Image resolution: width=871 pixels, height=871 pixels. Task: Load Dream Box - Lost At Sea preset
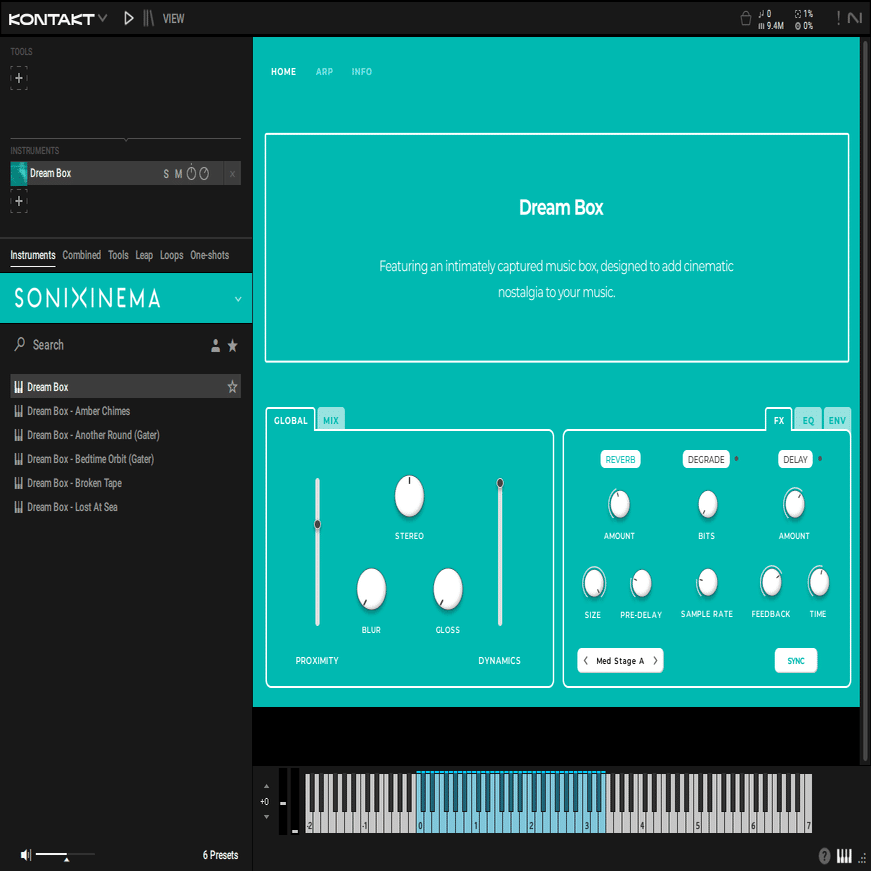point(126,507)
